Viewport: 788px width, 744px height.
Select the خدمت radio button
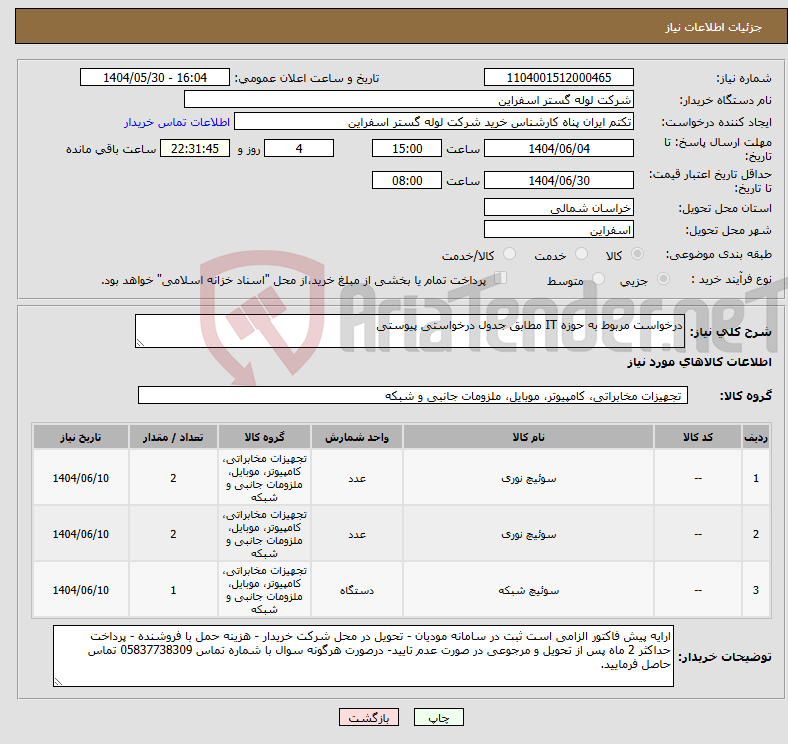581,254
